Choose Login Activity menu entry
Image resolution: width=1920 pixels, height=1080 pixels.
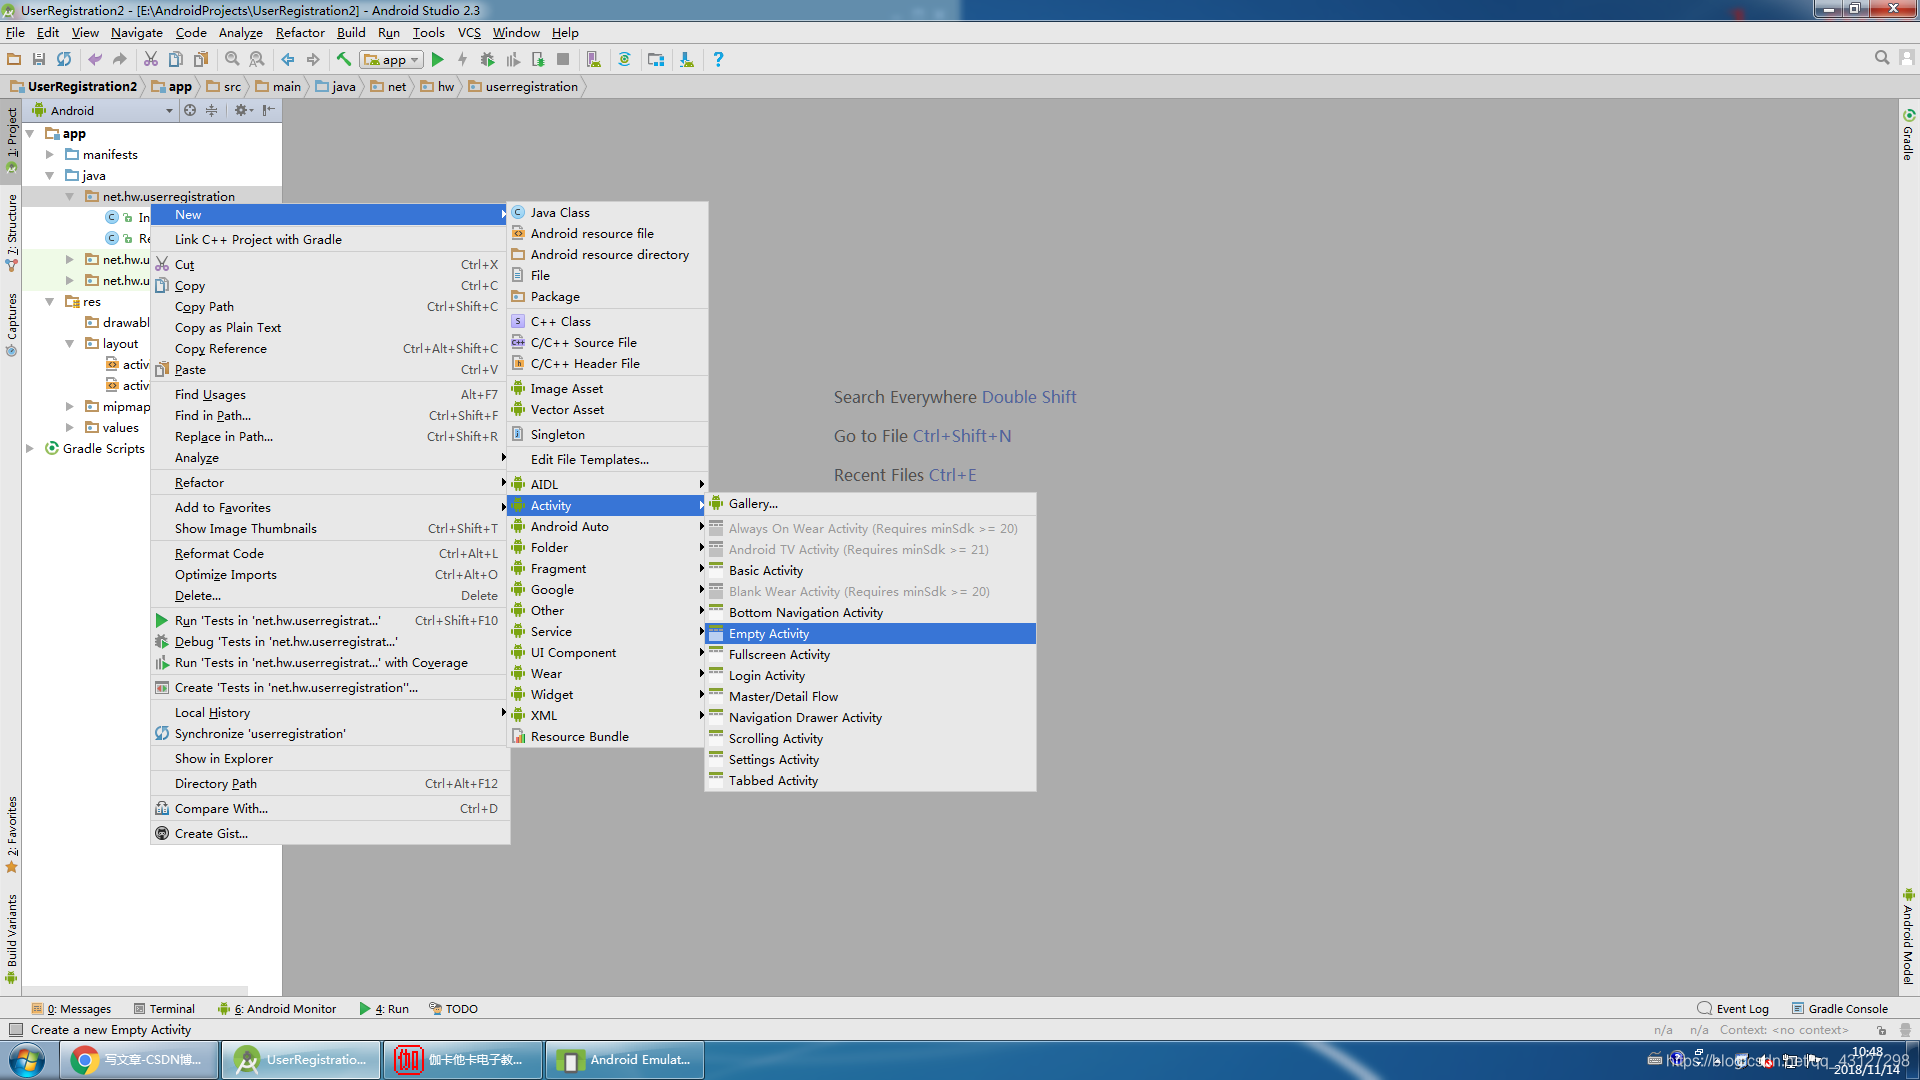(870, 675)
